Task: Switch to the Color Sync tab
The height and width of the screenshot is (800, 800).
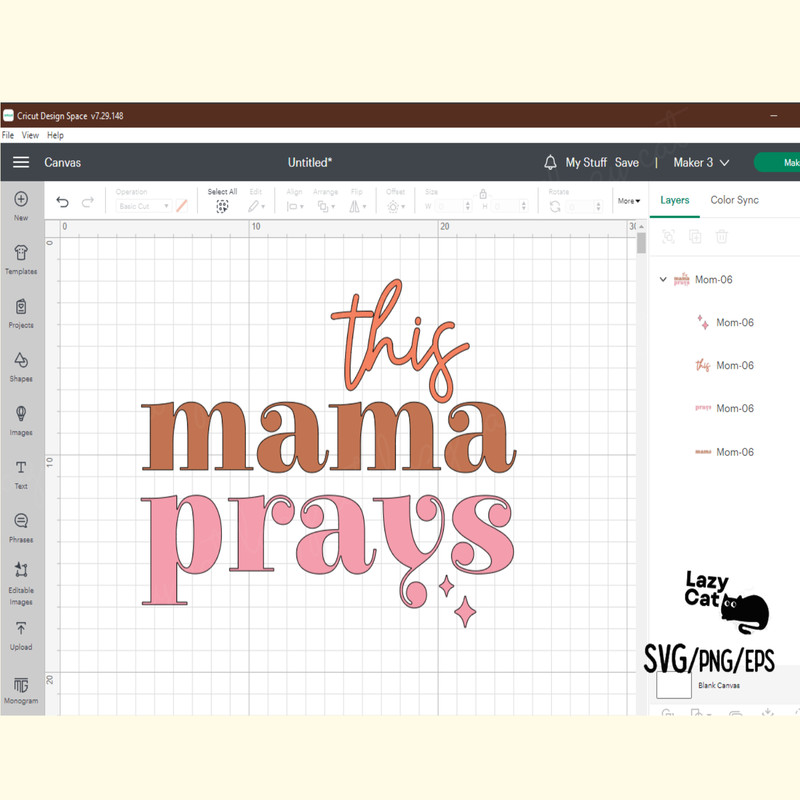Action: [734, 200]
